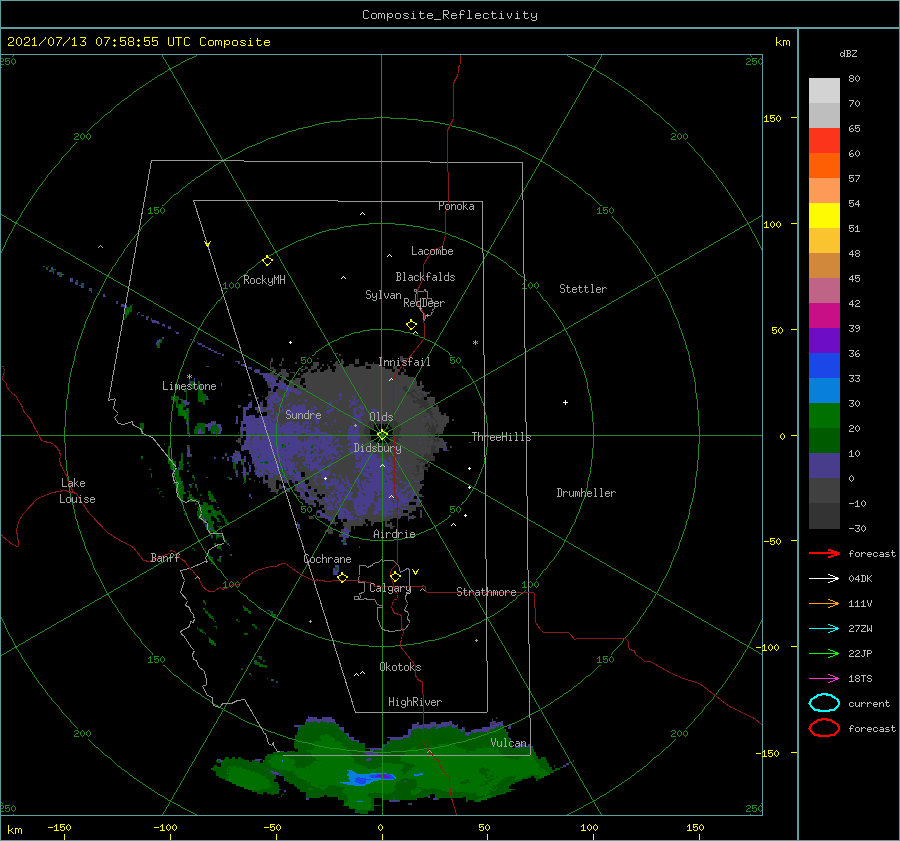The height and width of the screenshot is (841, 900).
Task: Click the white 04DK arrow icon
Action: click(x=824, y=578)
